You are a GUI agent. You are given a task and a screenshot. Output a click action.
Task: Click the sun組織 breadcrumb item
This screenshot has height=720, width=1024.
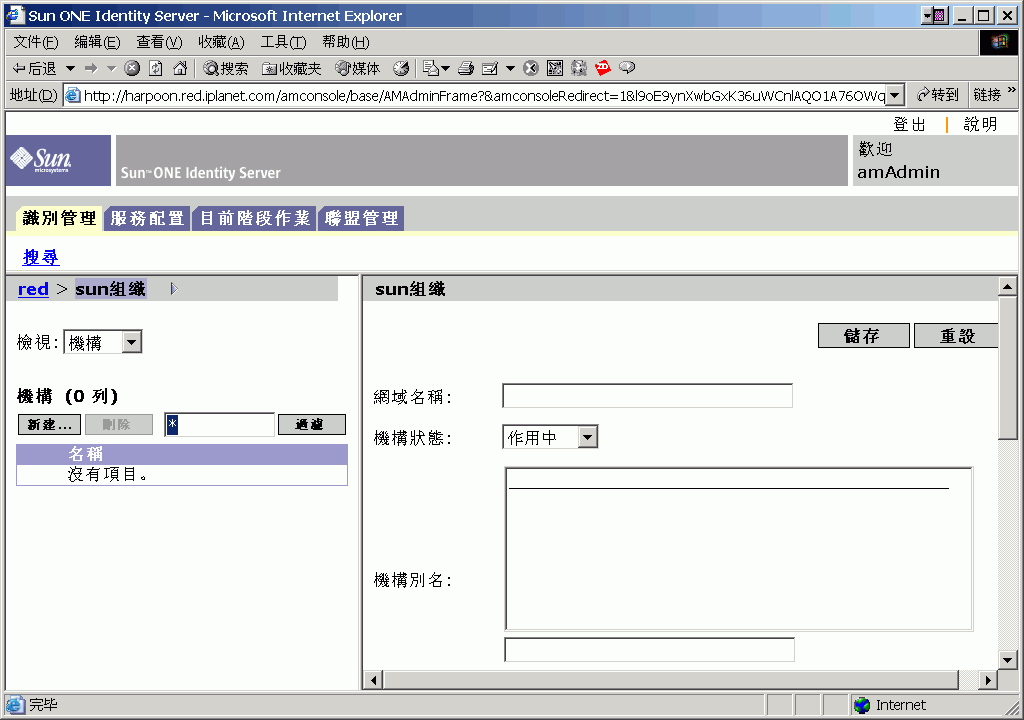click(x=110, y=289)
